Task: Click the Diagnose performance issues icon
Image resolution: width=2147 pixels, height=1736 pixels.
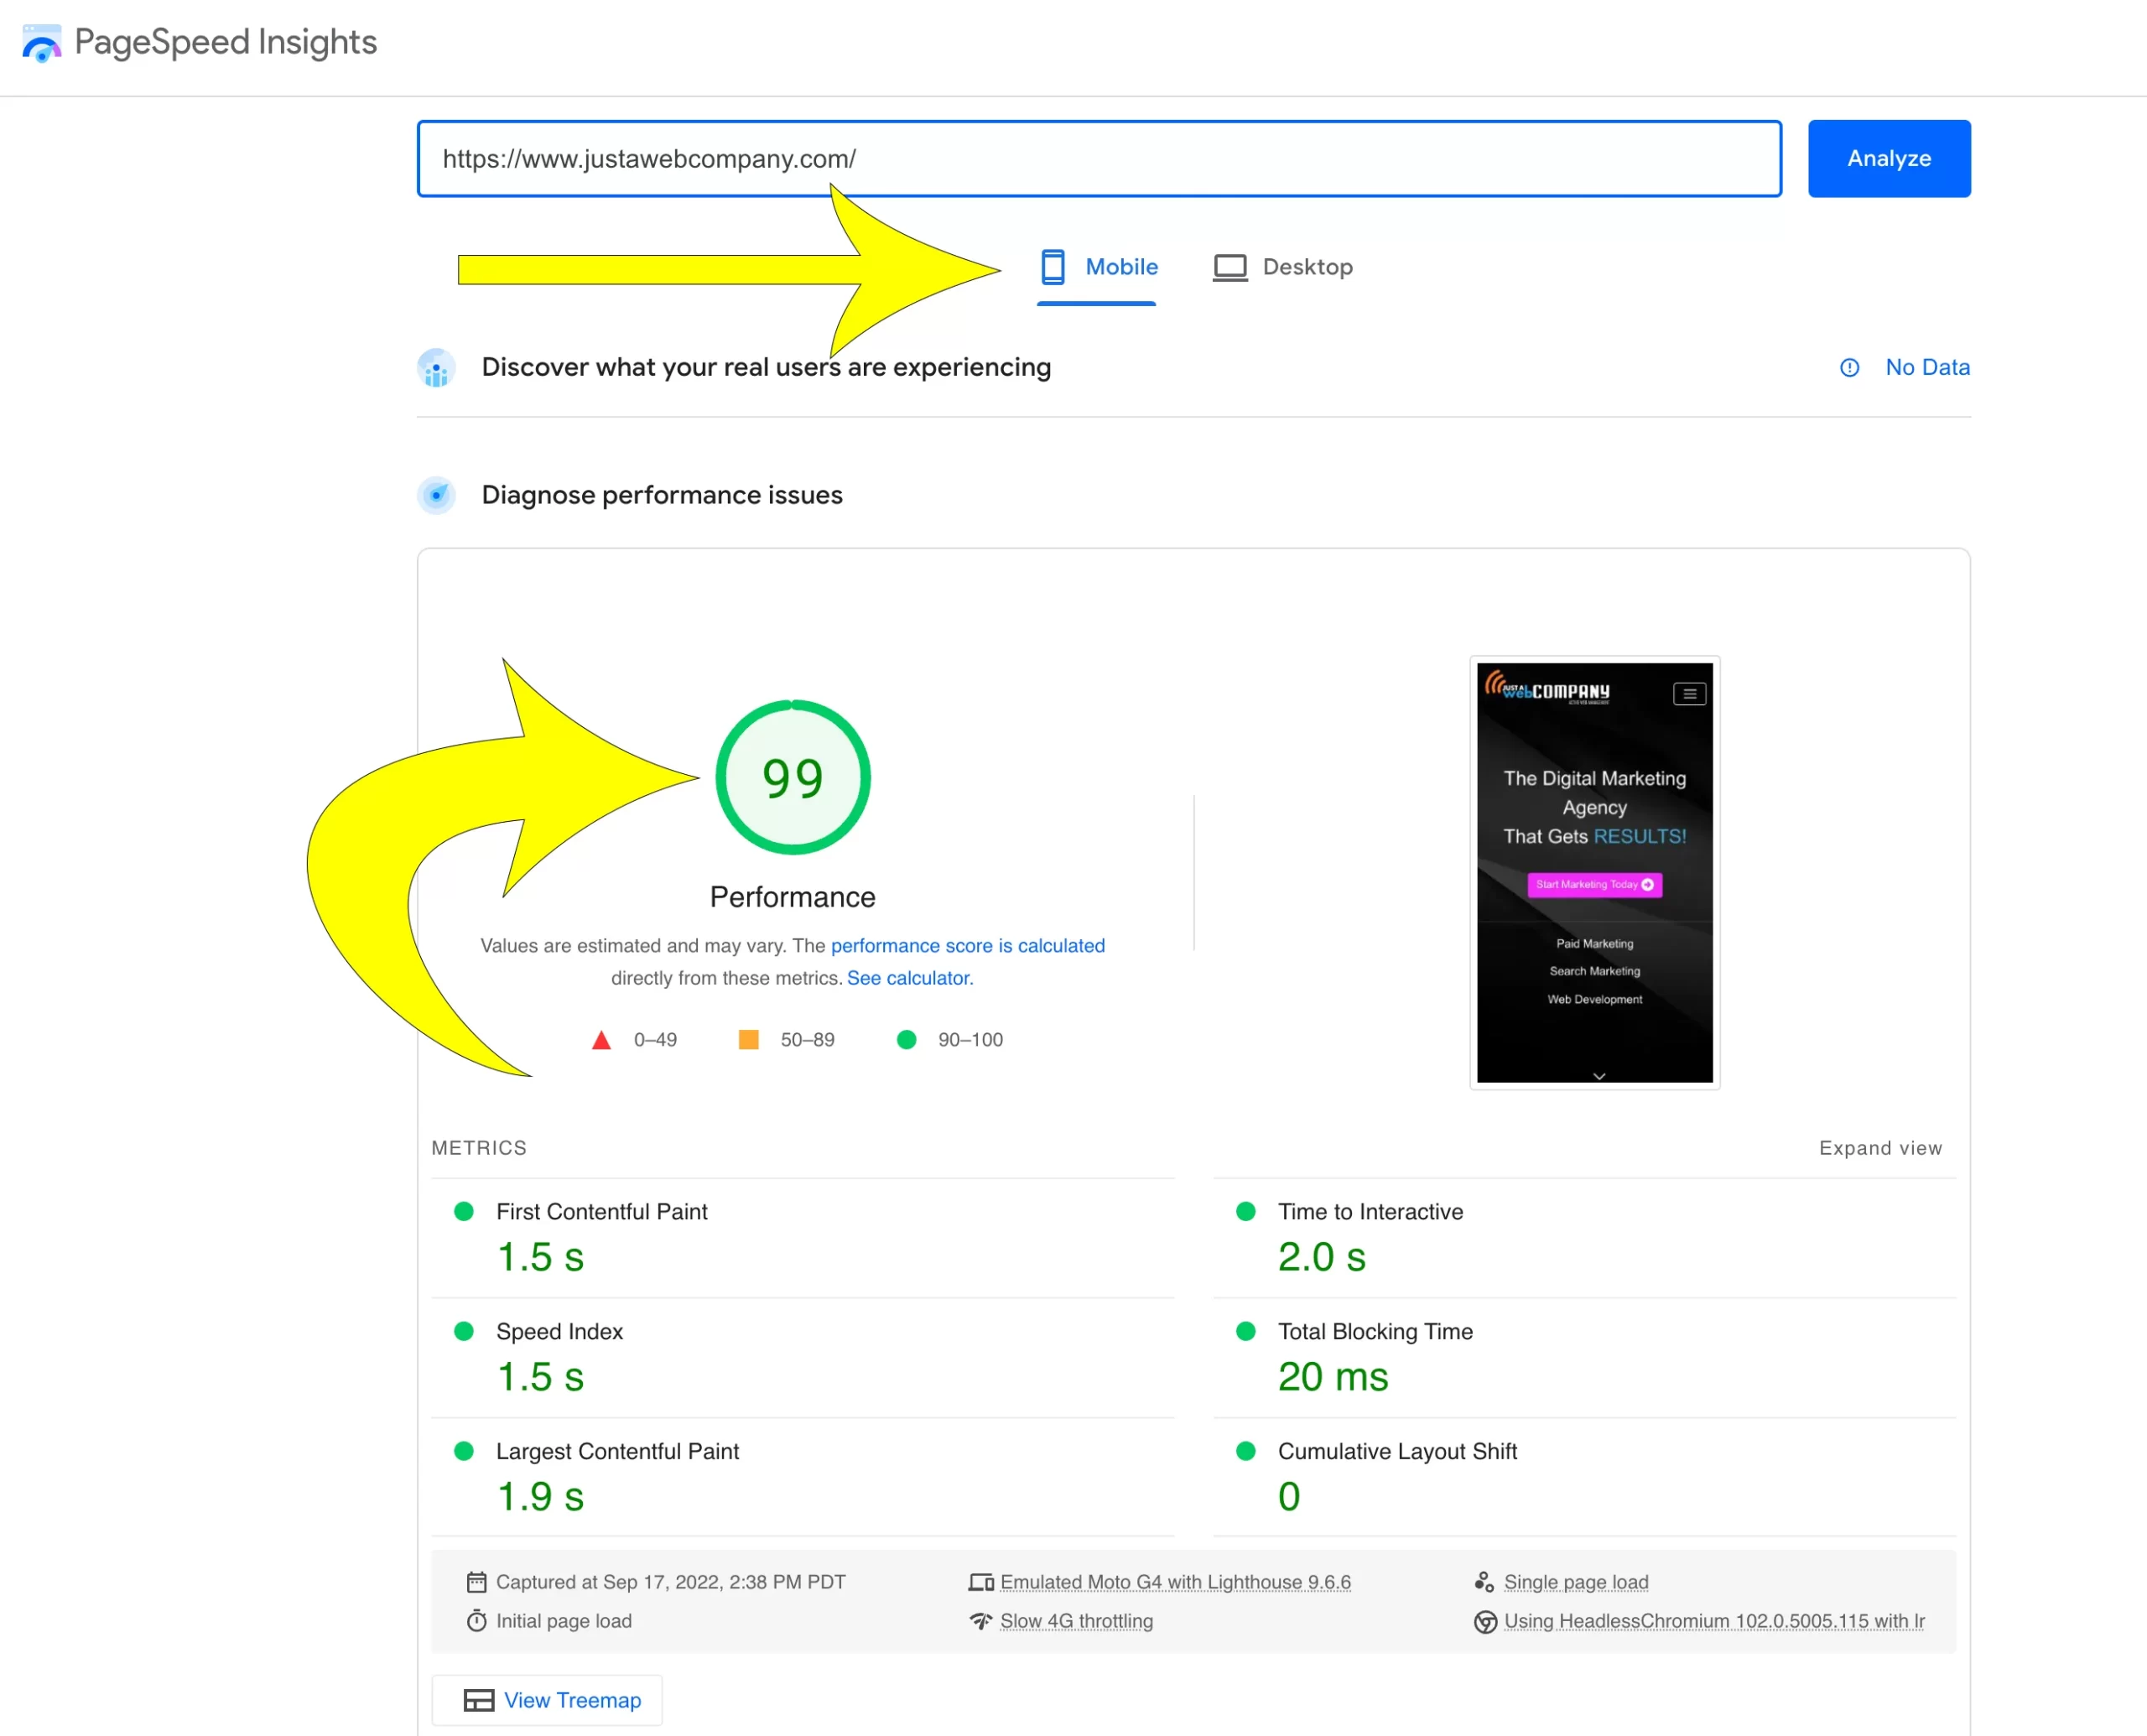Action: [436, 495]
